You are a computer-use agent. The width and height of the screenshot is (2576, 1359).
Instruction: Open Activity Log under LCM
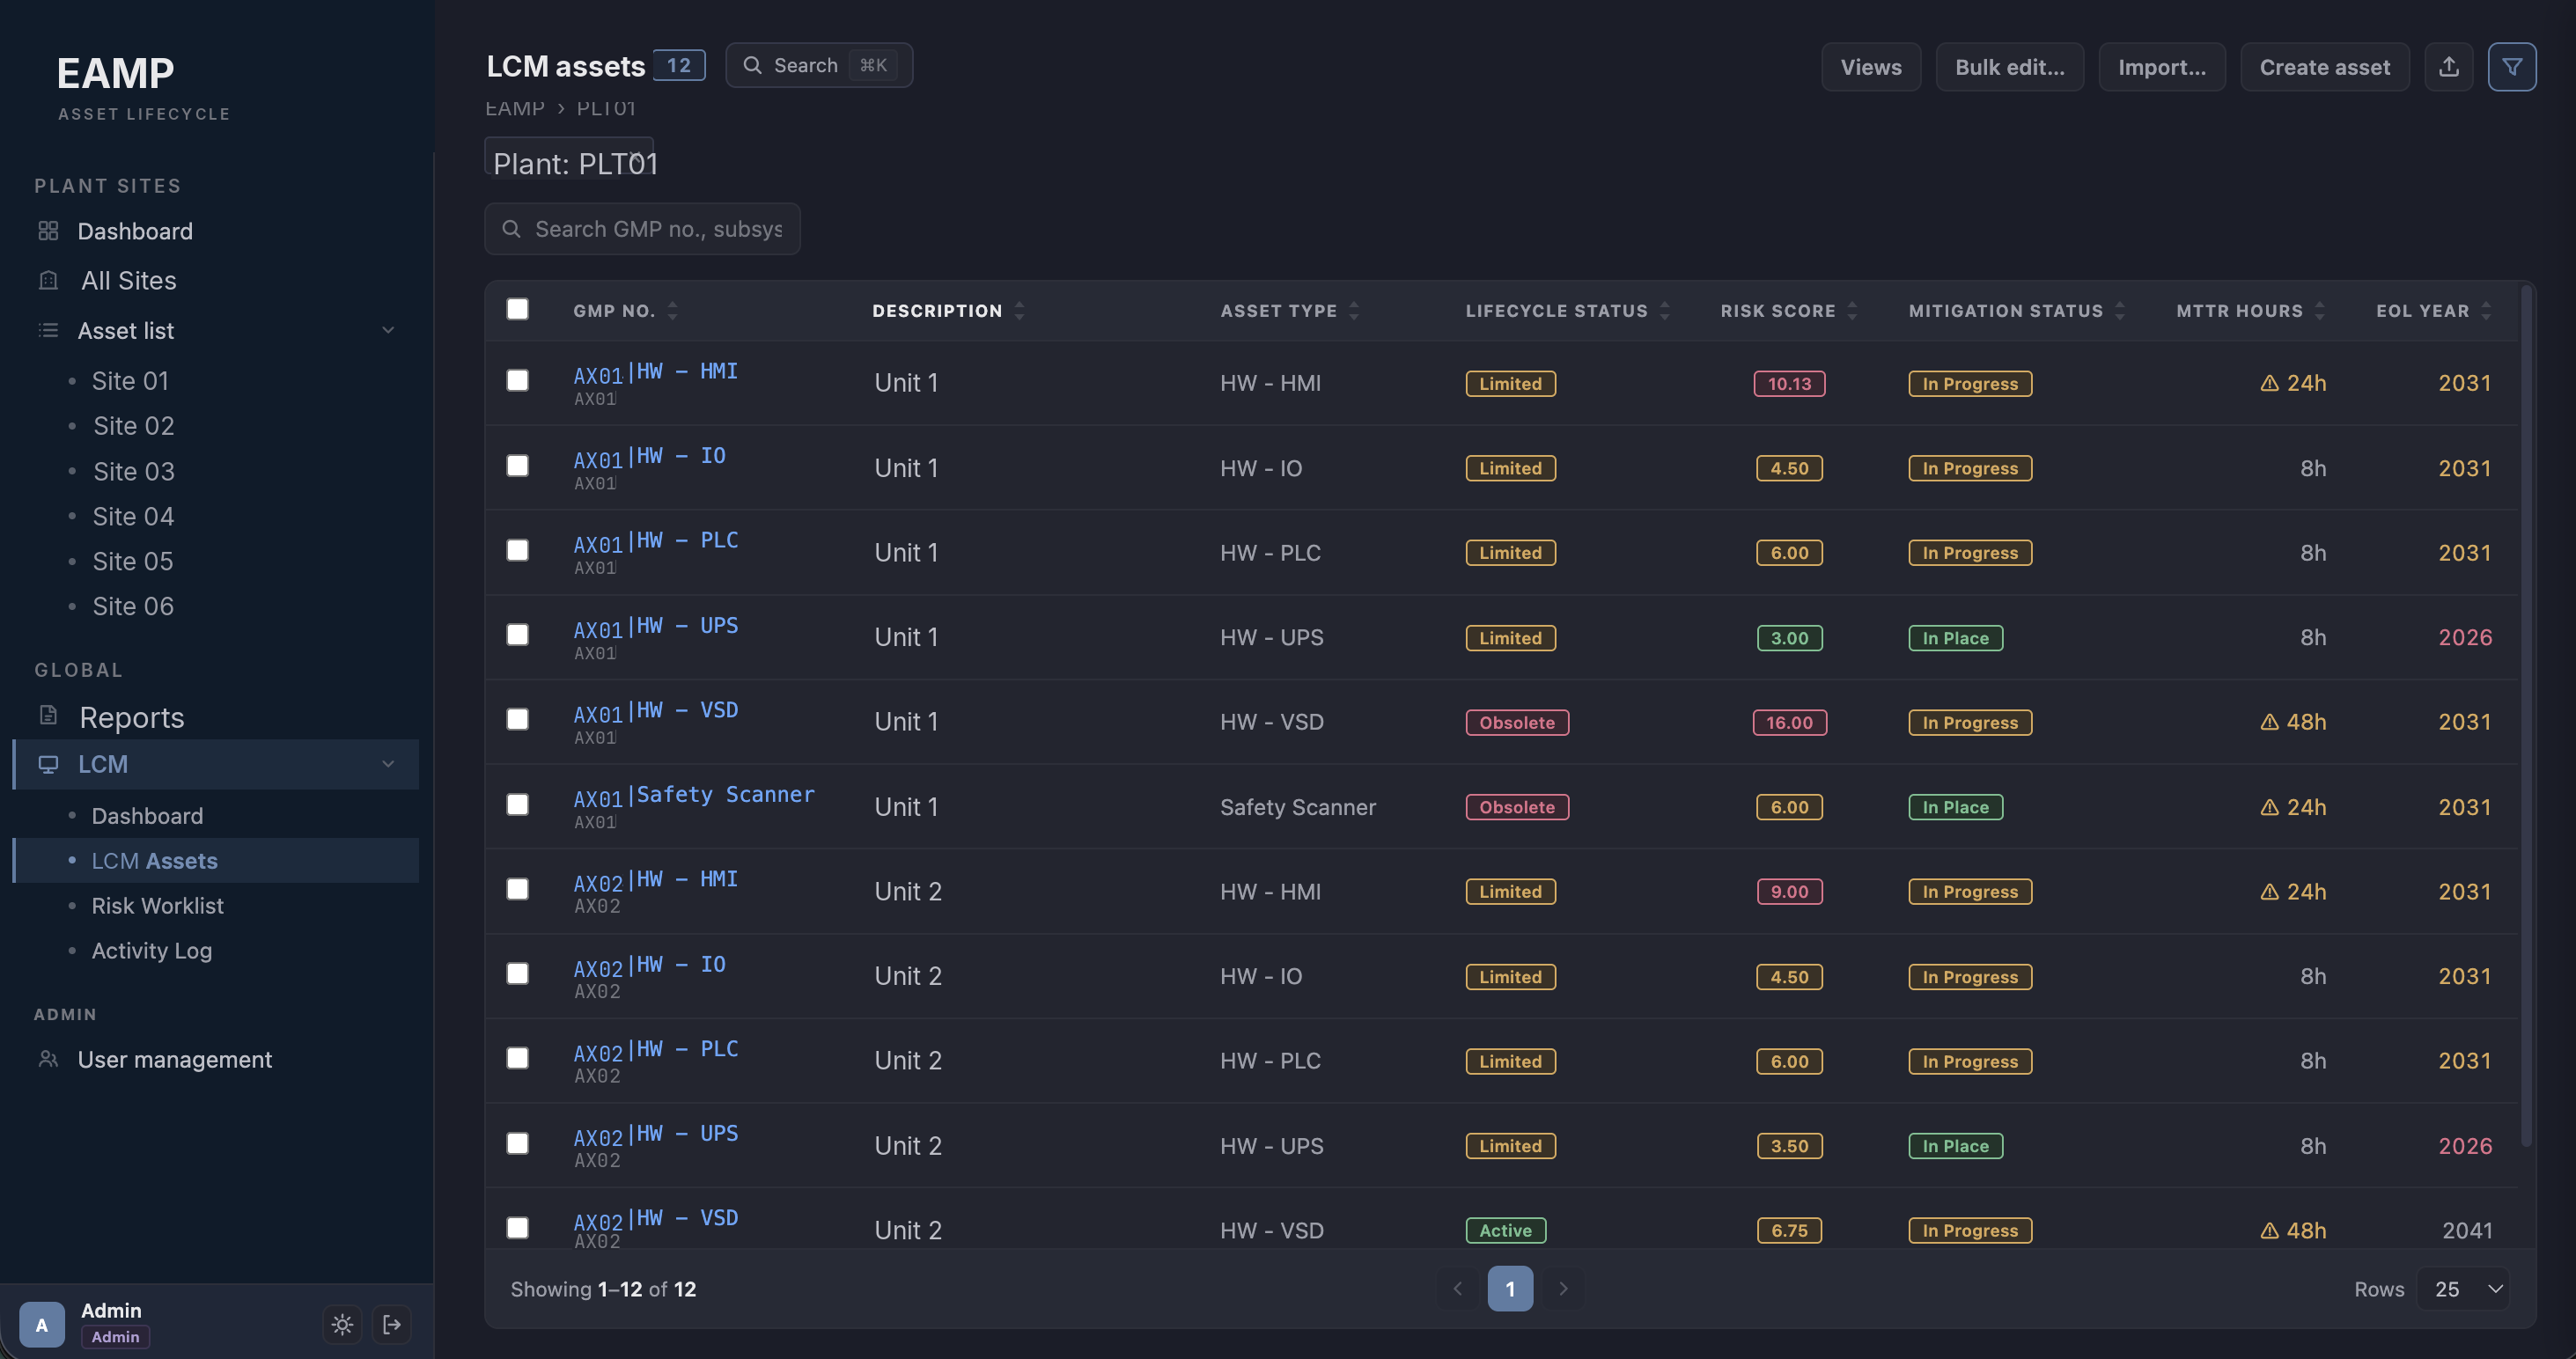click(x=152, y=951)
